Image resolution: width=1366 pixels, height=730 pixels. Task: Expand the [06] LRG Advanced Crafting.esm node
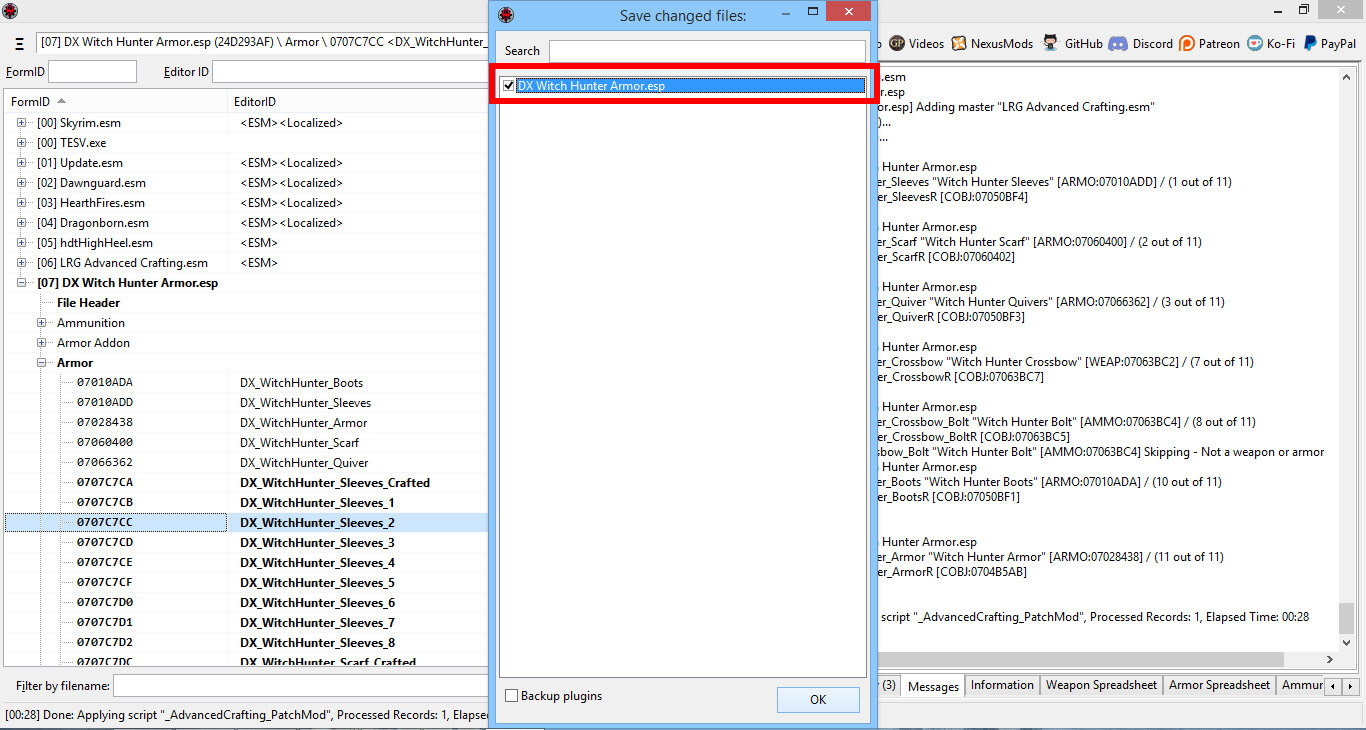coord(22,263)
